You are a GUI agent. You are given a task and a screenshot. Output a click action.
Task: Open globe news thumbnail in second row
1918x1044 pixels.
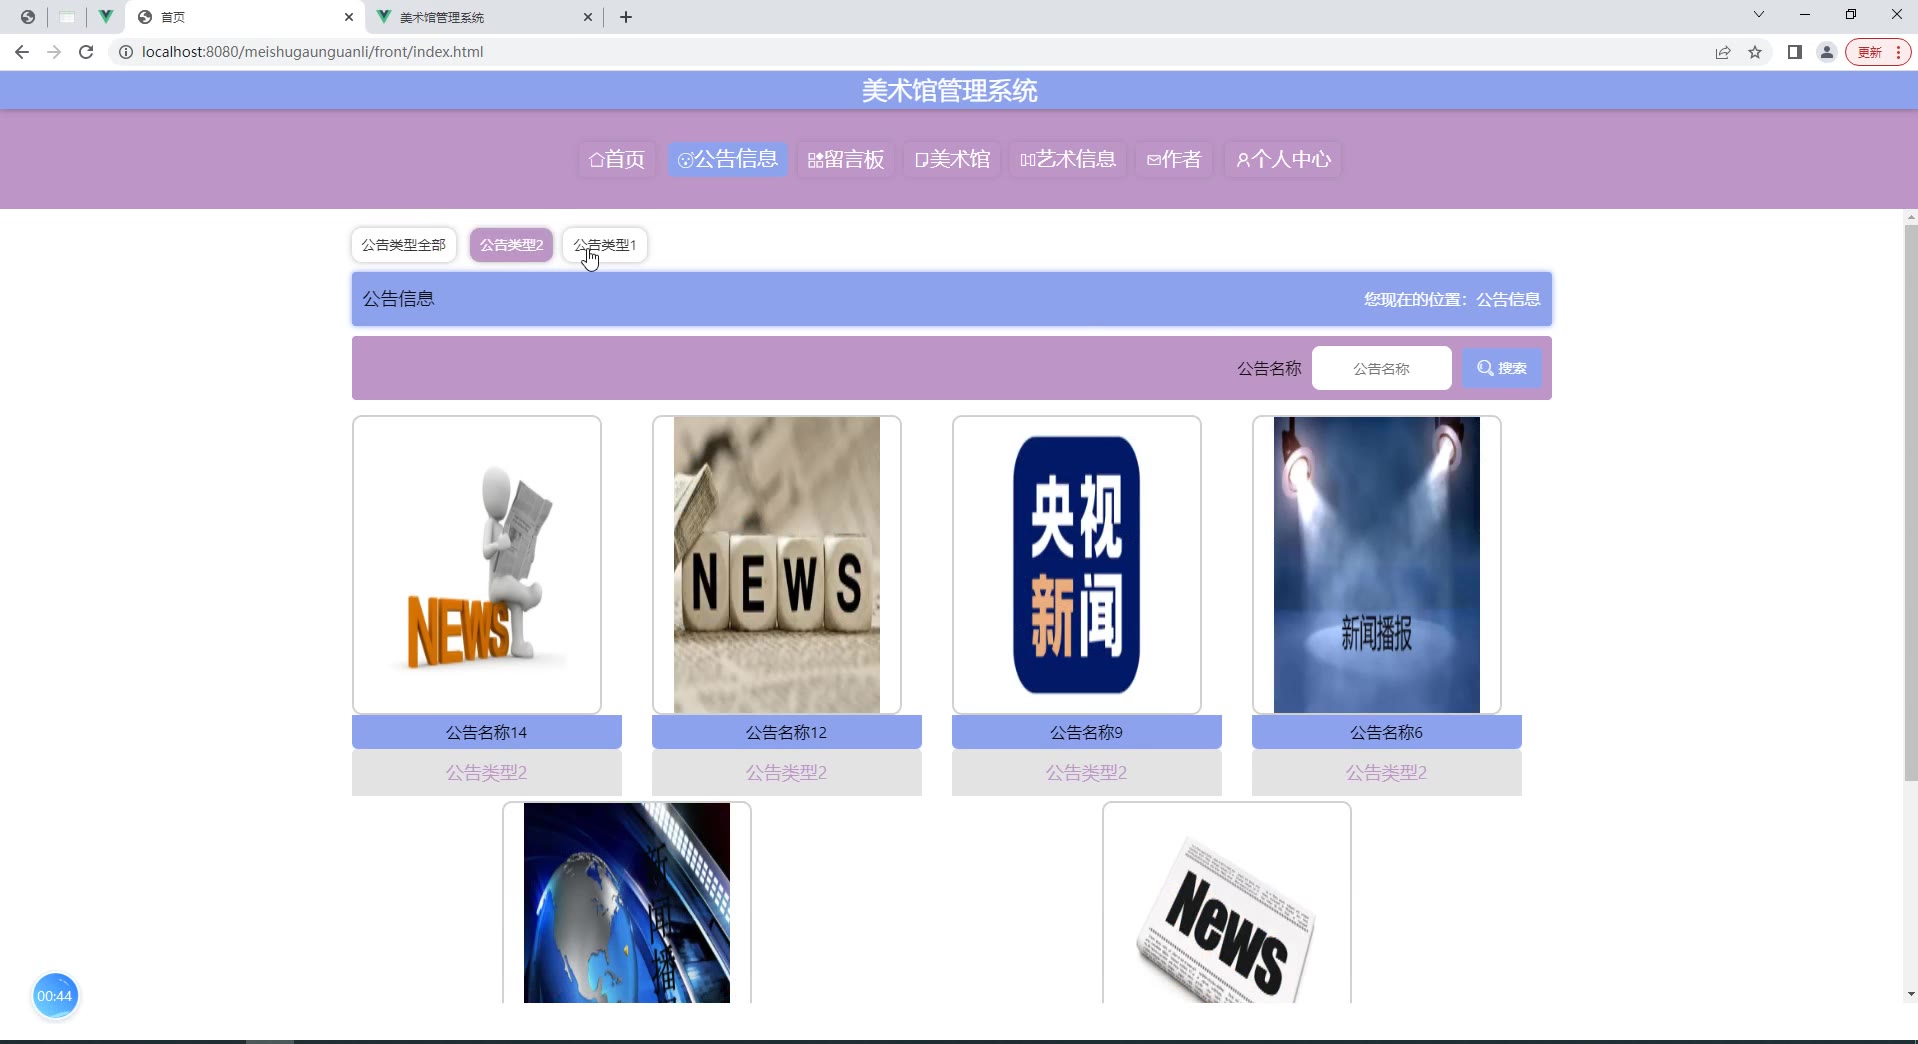[627, 902]
